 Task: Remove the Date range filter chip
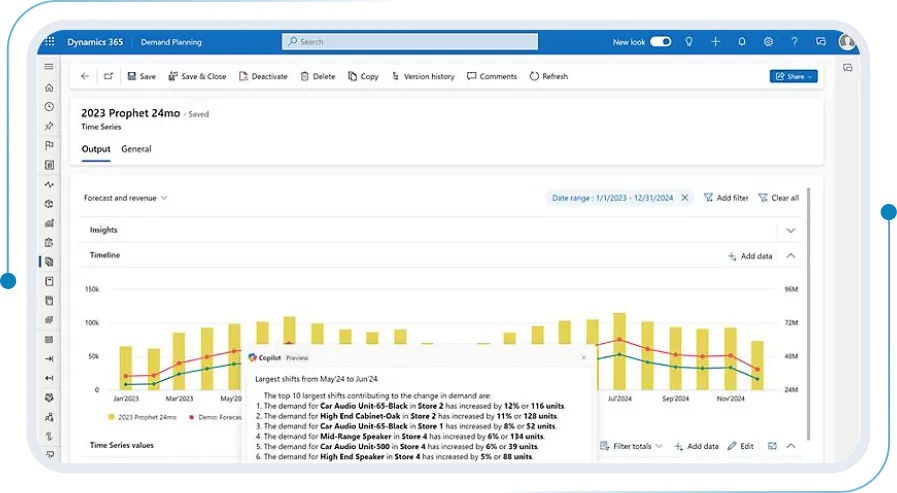coord(685,198)
